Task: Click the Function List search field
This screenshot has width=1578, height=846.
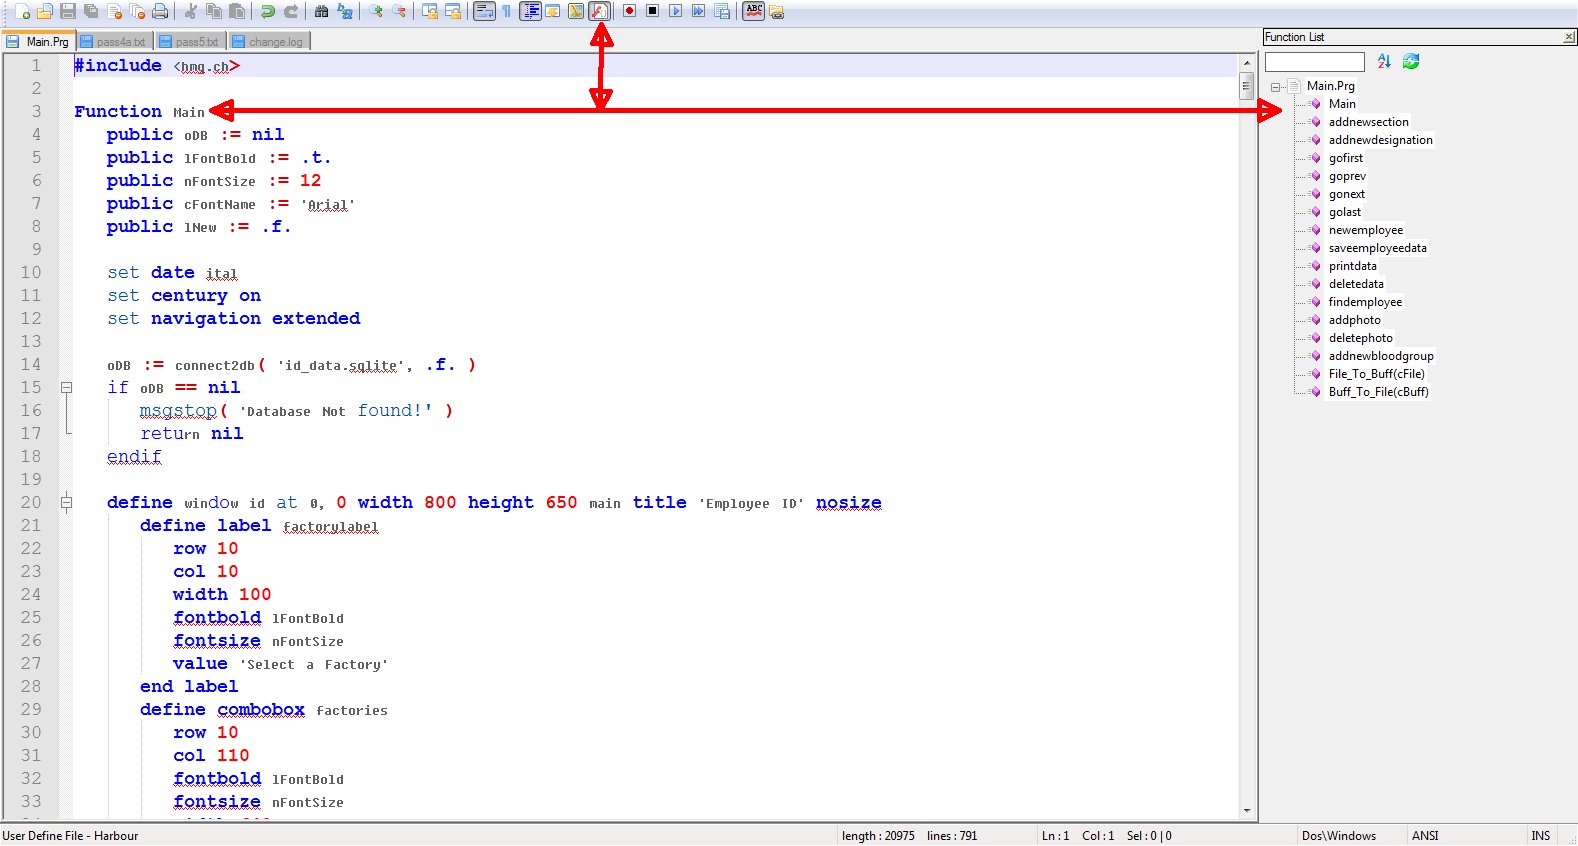Action: click(1314, 62)
